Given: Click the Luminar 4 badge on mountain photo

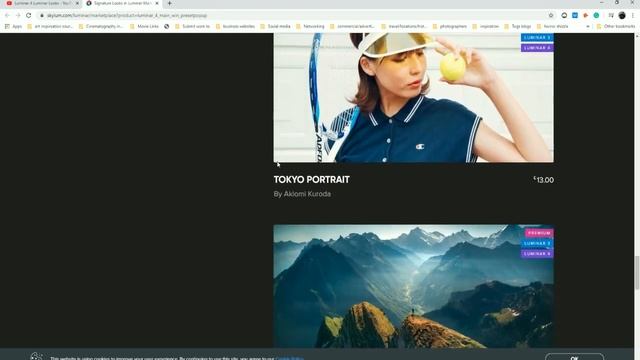Looking at the screenshot, I should click(537, 253).
